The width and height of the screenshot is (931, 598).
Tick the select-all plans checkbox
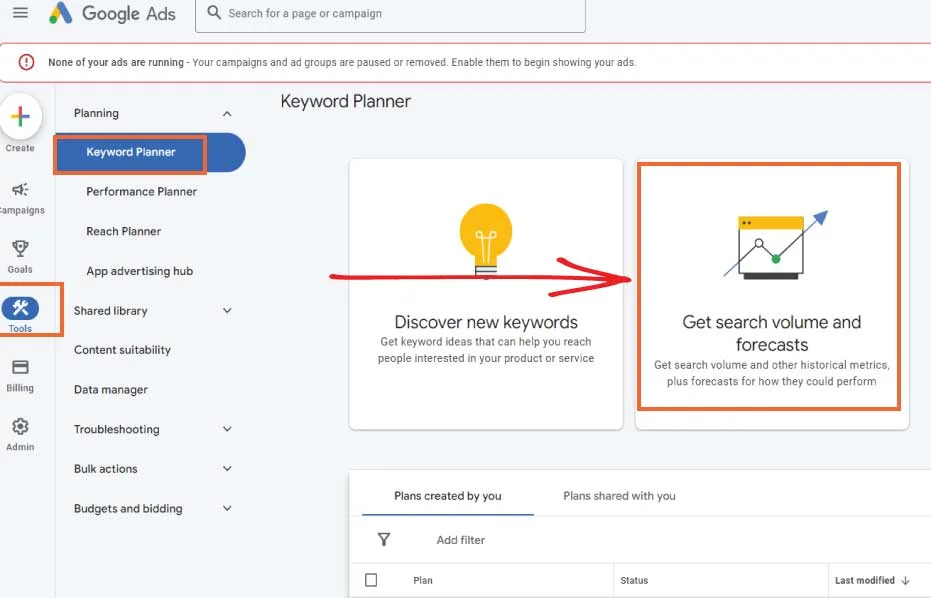click(x=371, y=580)
